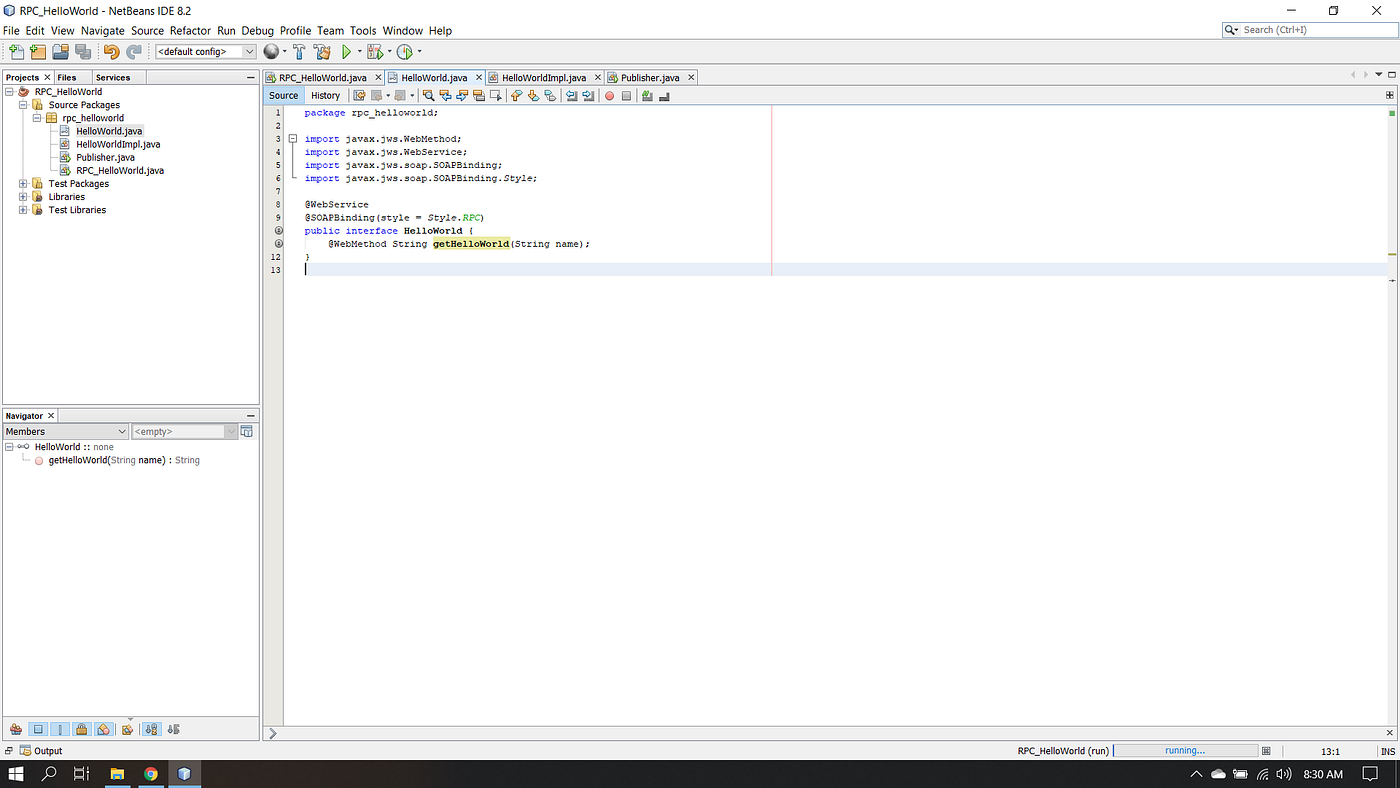Screen dimensions: 1400x788
Task: Click the Clean and Build broom icon
Action: [322, 52]
